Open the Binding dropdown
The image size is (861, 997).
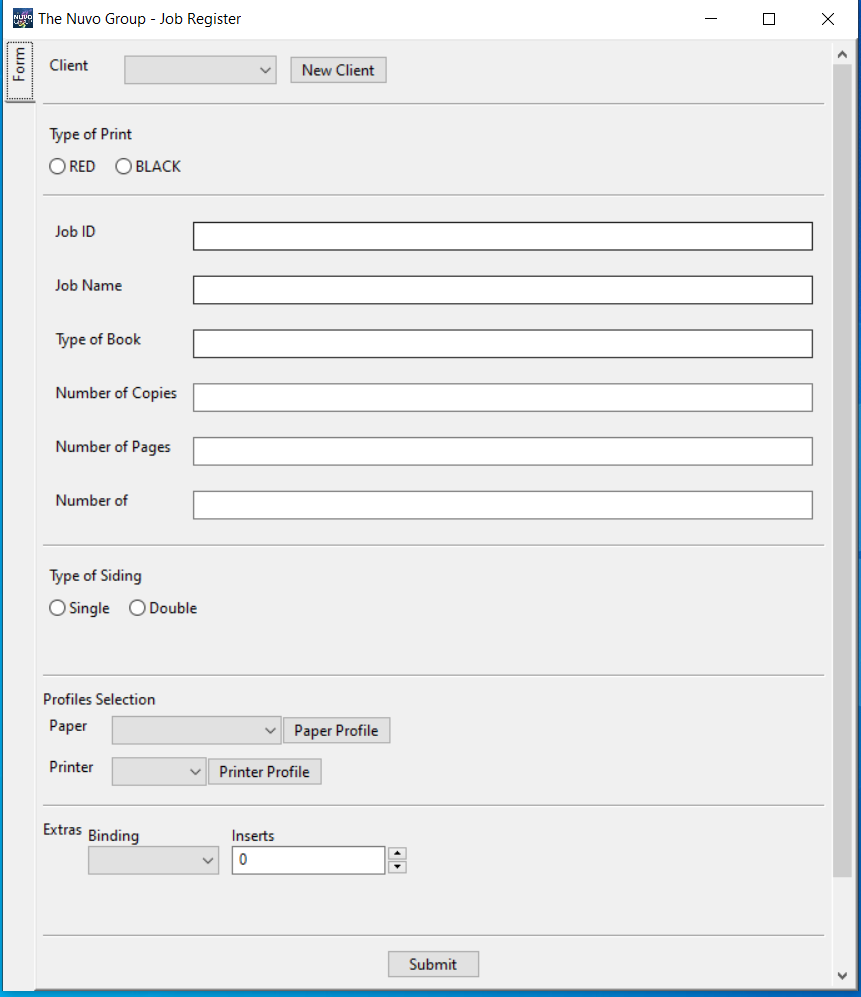153,860
